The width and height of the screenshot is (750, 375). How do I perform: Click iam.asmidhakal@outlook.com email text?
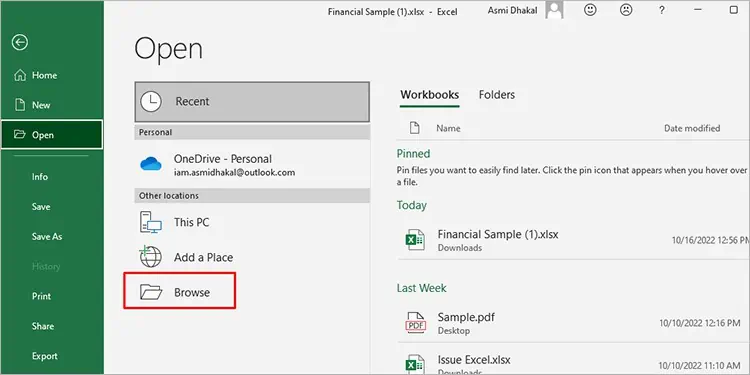pyautogui.click(x=234, y=173)
